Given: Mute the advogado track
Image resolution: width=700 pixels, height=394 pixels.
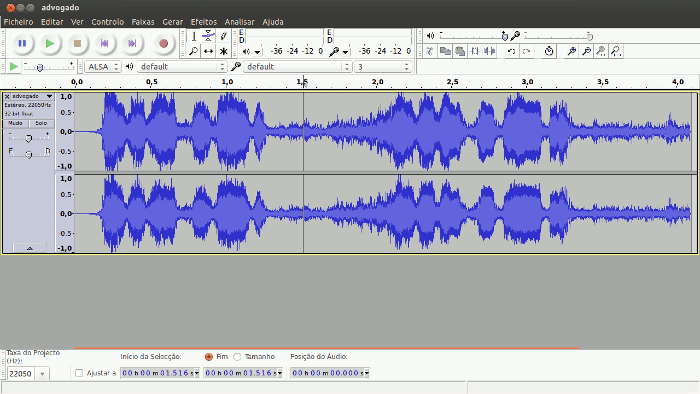Looking at the screenshot, I should tap(16, 123).
